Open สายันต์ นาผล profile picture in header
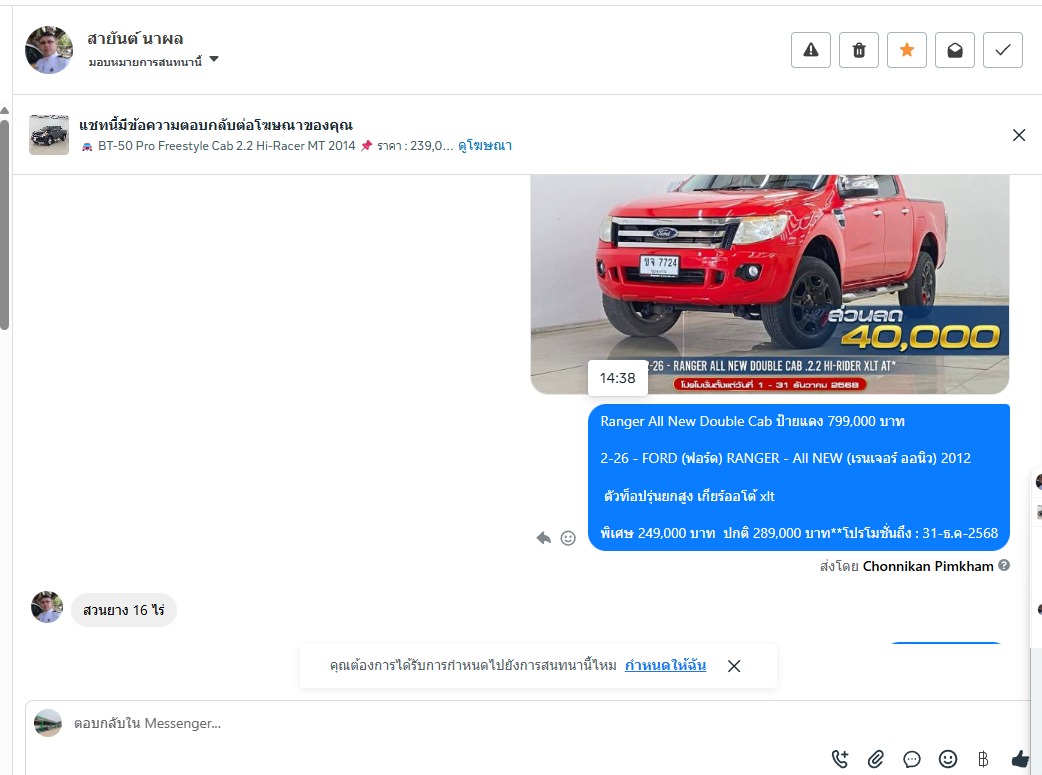The image size is (1042, 775). click(x=49, y=50)
